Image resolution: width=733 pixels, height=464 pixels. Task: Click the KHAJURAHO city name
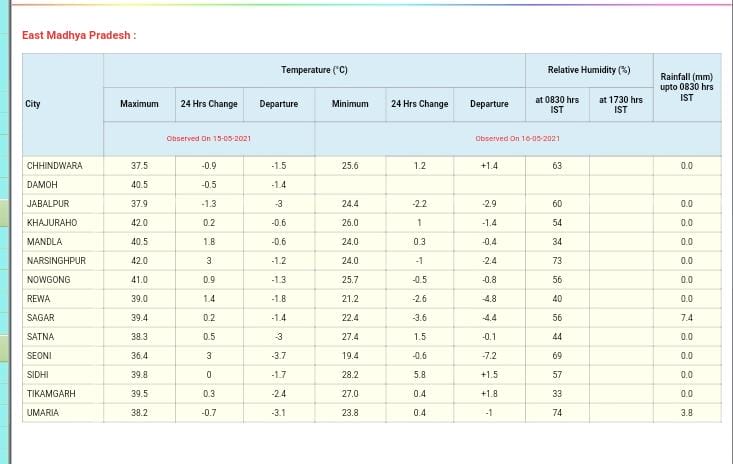coord(52,223)
